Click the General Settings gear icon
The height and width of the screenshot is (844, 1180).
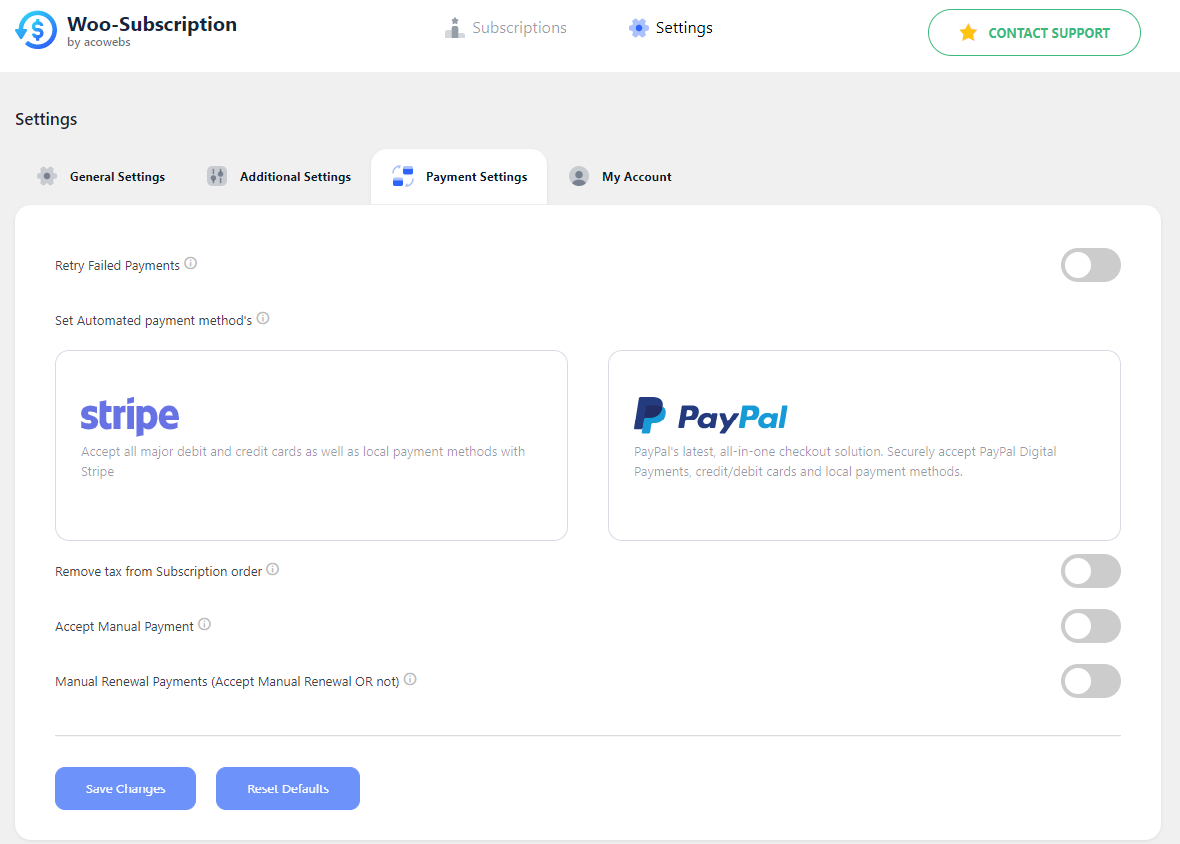point(47,176)
